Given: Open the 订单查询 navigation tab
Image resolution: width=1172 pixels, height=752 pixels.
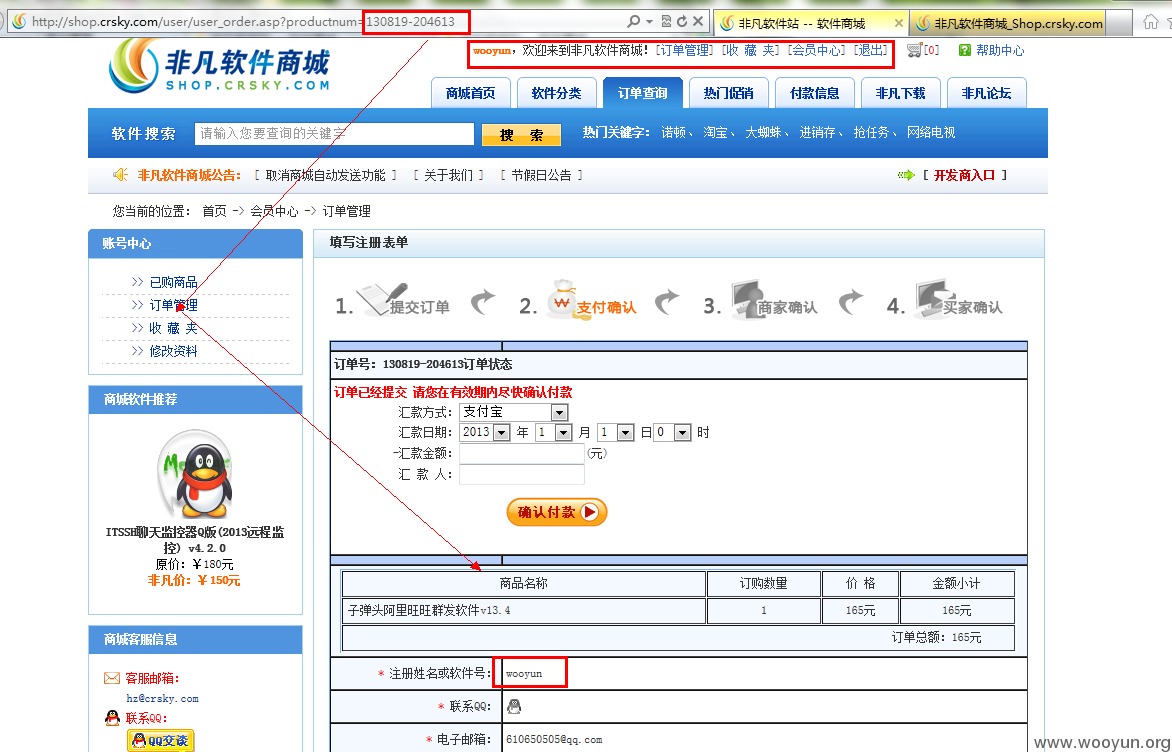Looking at the screenshot, I should (642, 93).
